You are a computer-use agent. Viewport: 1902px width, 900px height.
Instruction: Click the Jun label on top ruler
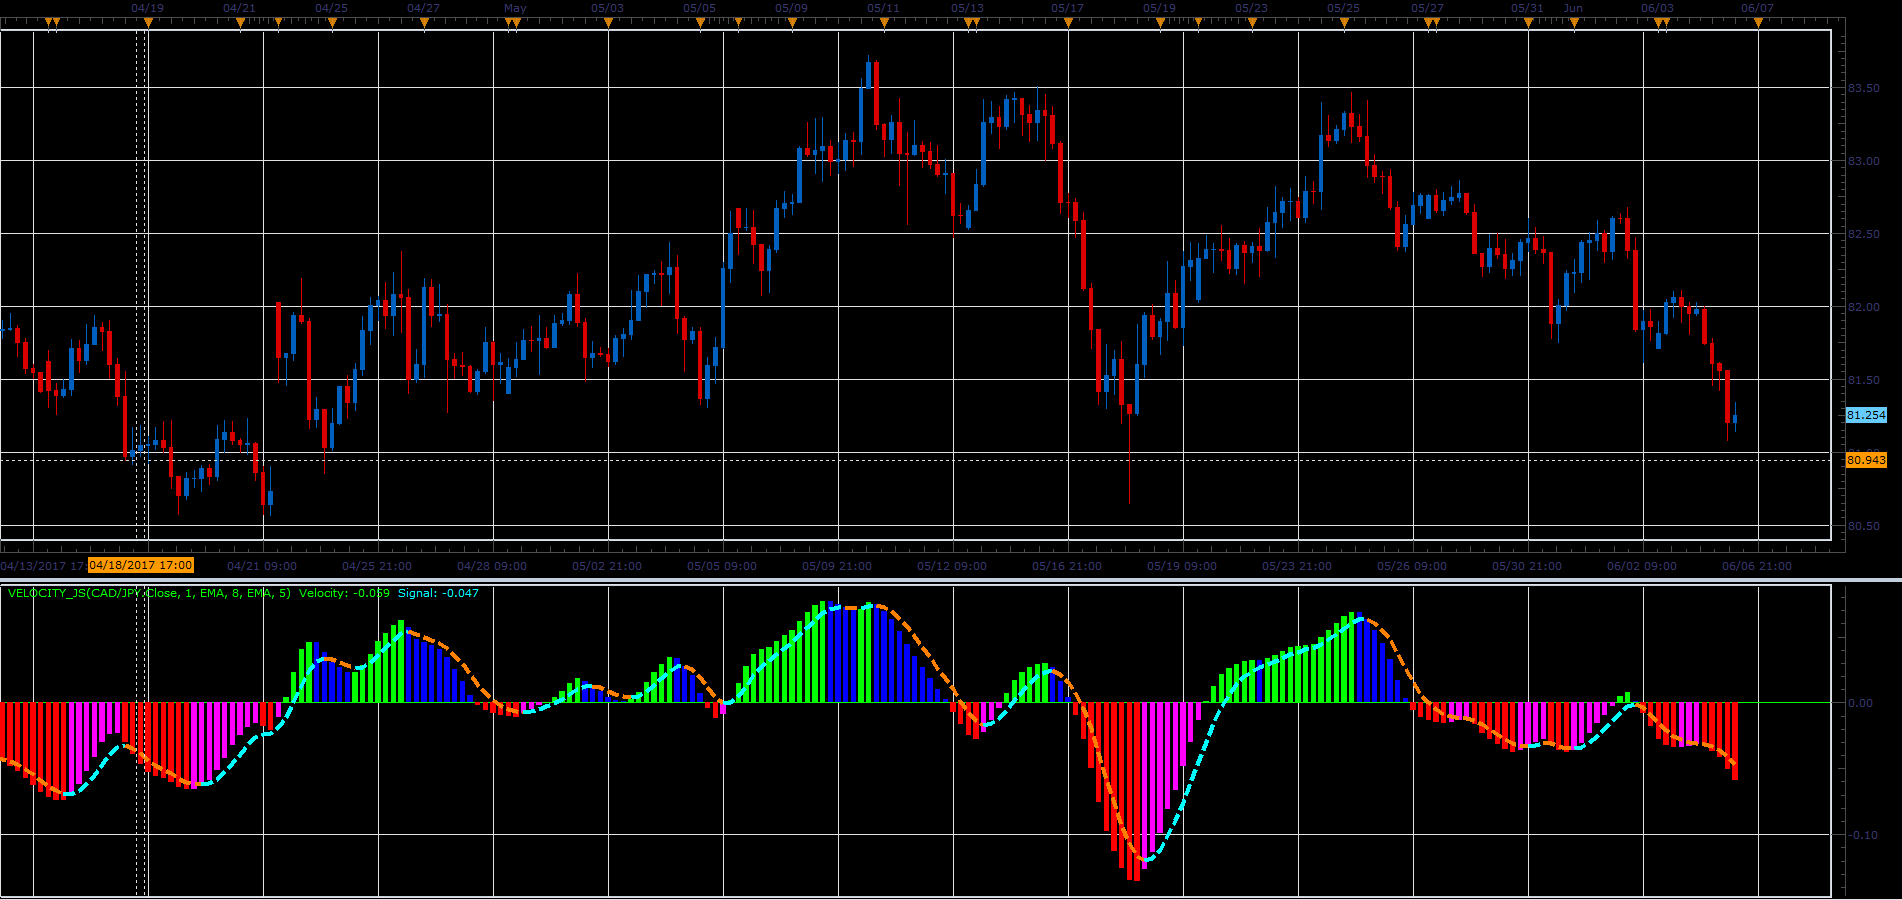[x=1573, y=8]
